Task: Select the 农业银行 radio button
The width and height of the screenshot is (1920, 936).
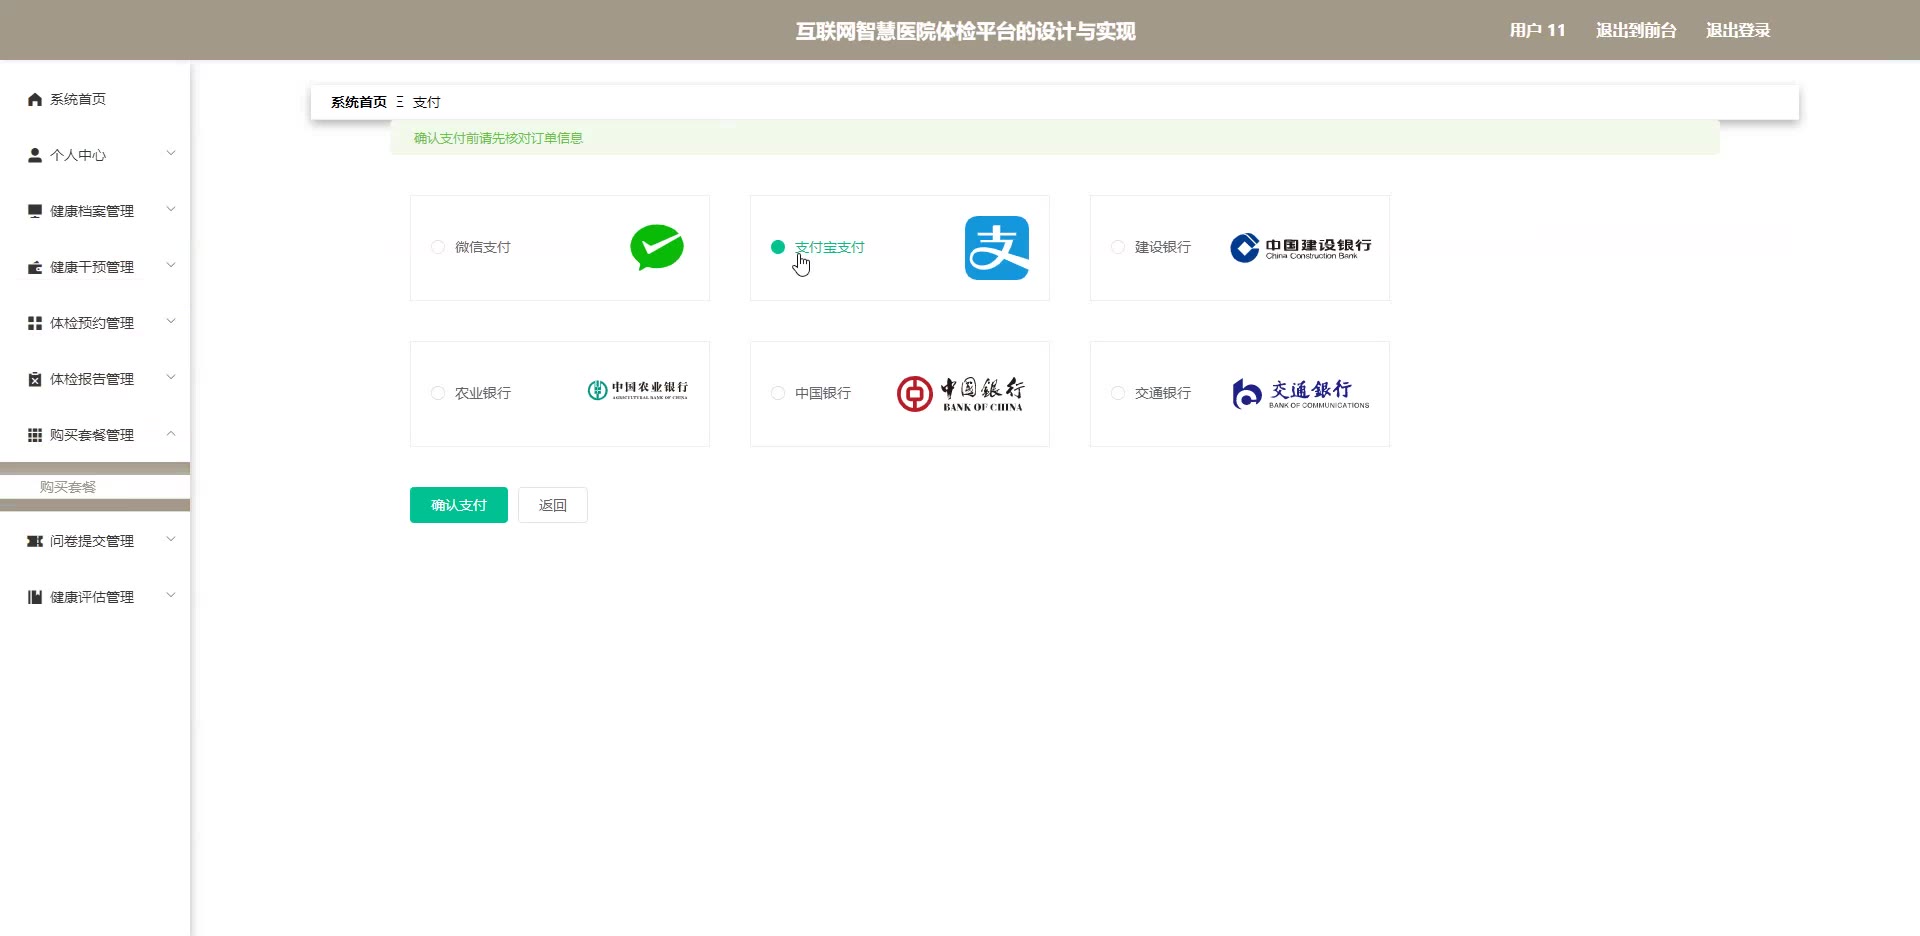Action: point(438,393)
